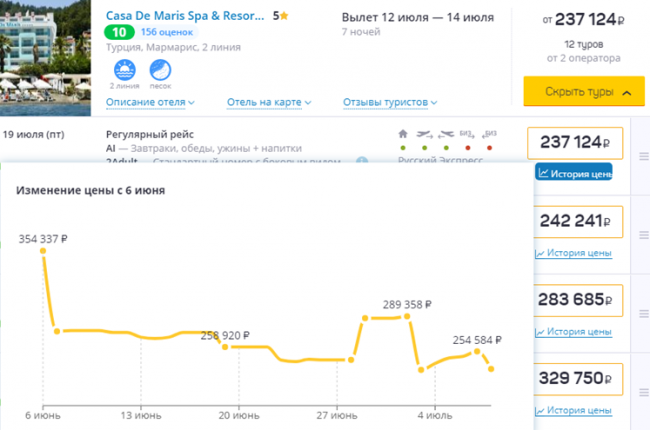Open the Casa De Maris Spa hotel title
650x430 pixels.
coord(186,16)
